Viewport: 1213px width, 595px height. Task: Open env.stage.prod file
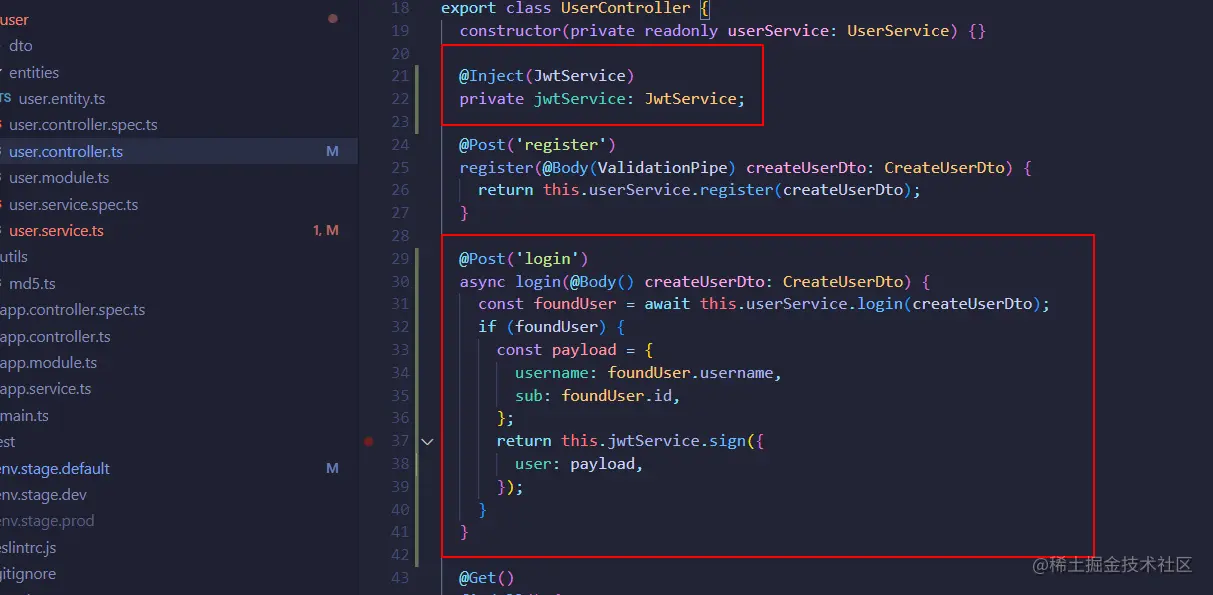coord(47,521)
